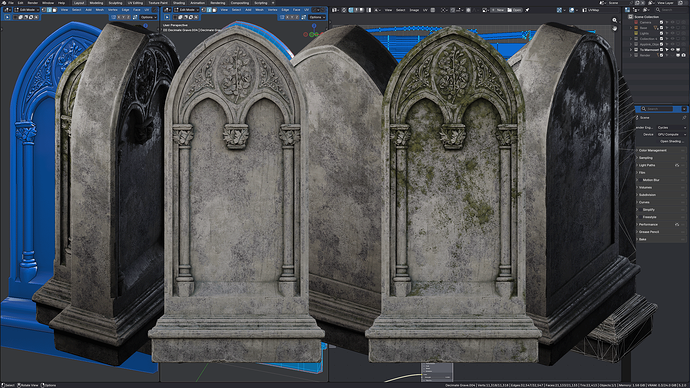Open UV editor type selector
690x388 pixels.
335,10
